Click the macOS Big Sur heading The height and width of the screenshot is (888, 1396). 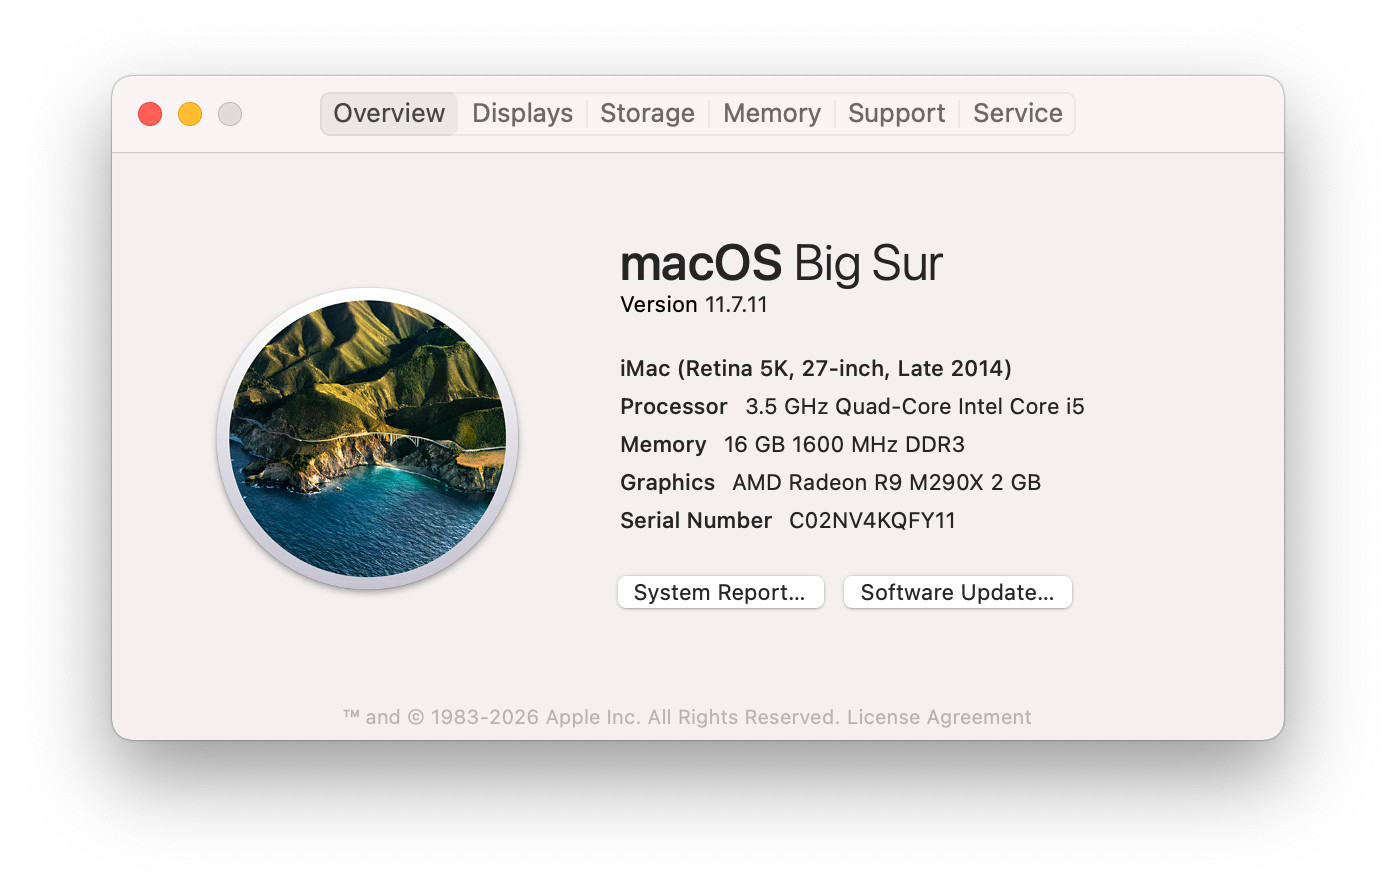click(x=781, y=264)
